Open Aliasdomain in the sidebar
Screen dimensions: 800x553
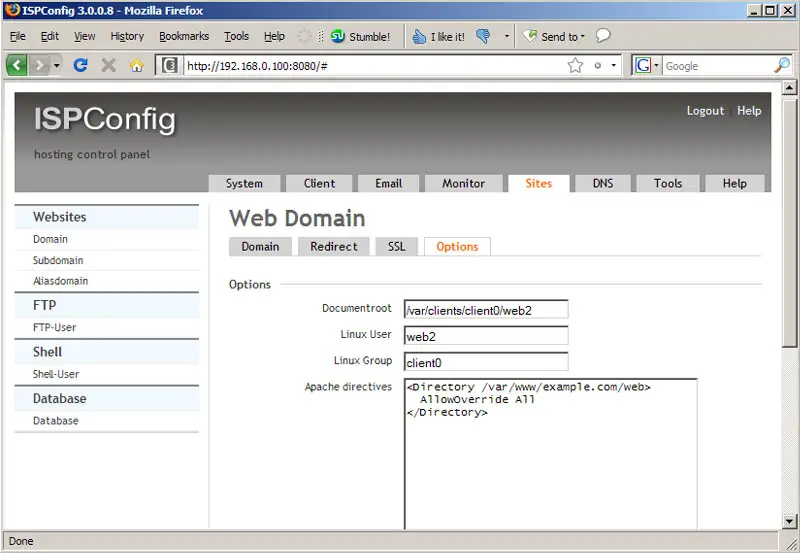(60, 281)
